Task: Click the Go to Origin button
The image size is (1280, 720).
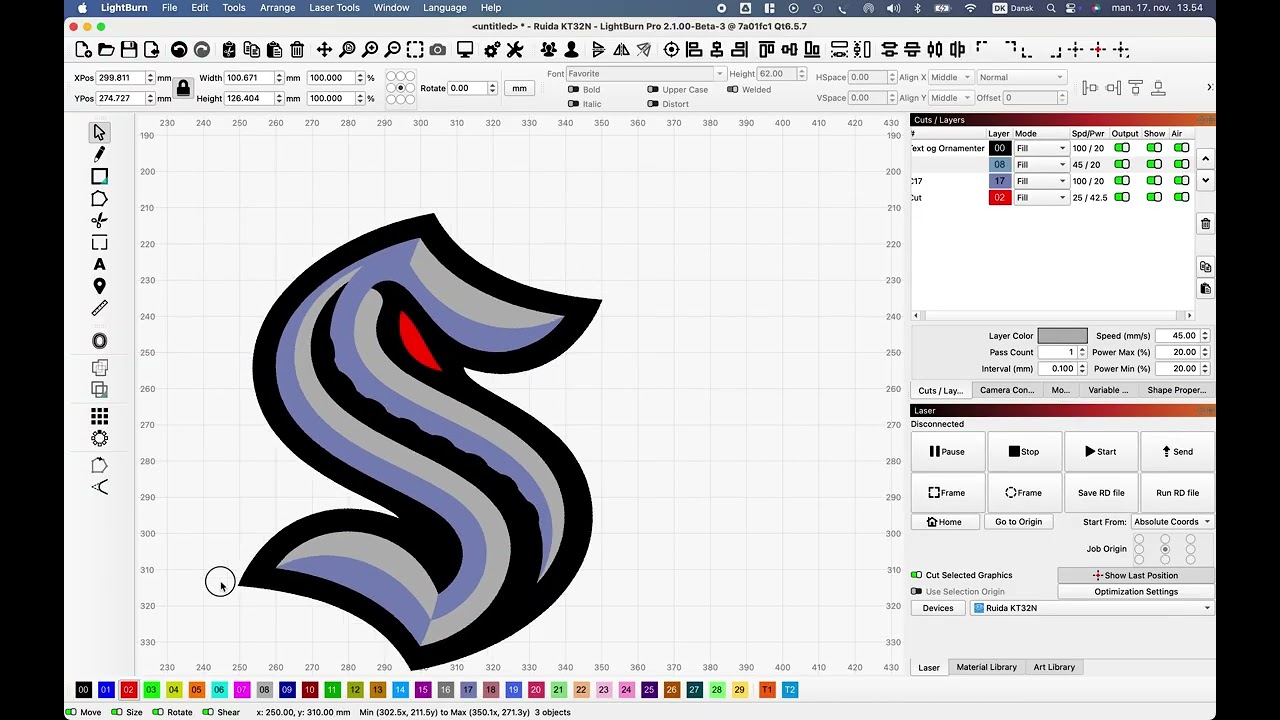Action: [x=1018, y=522]
